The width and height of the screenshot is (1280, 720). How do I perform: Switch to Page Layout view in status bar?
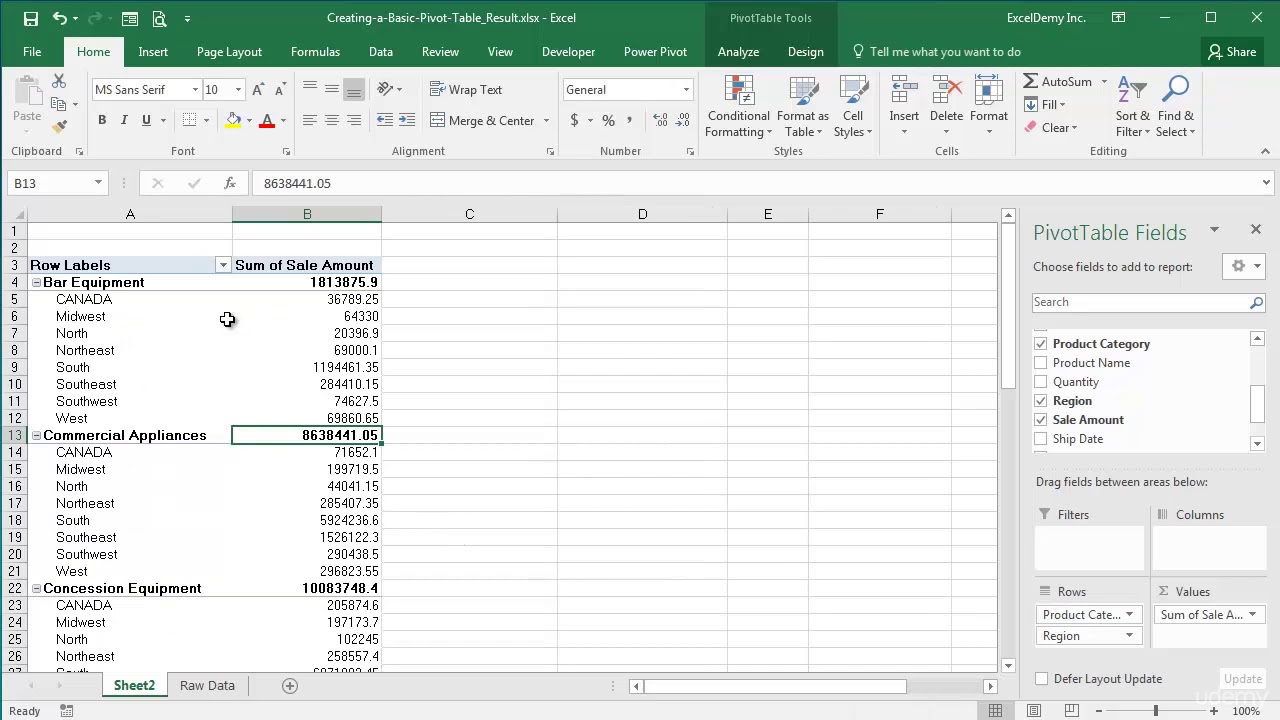click(x=1034, y=711)
